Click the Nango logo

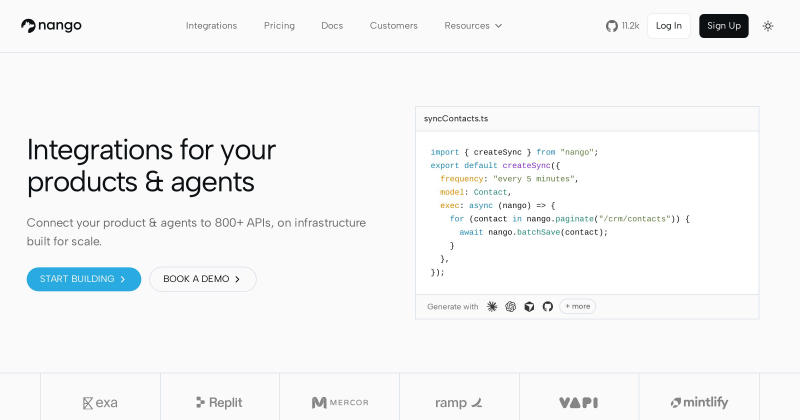click(x=51, y=26)
